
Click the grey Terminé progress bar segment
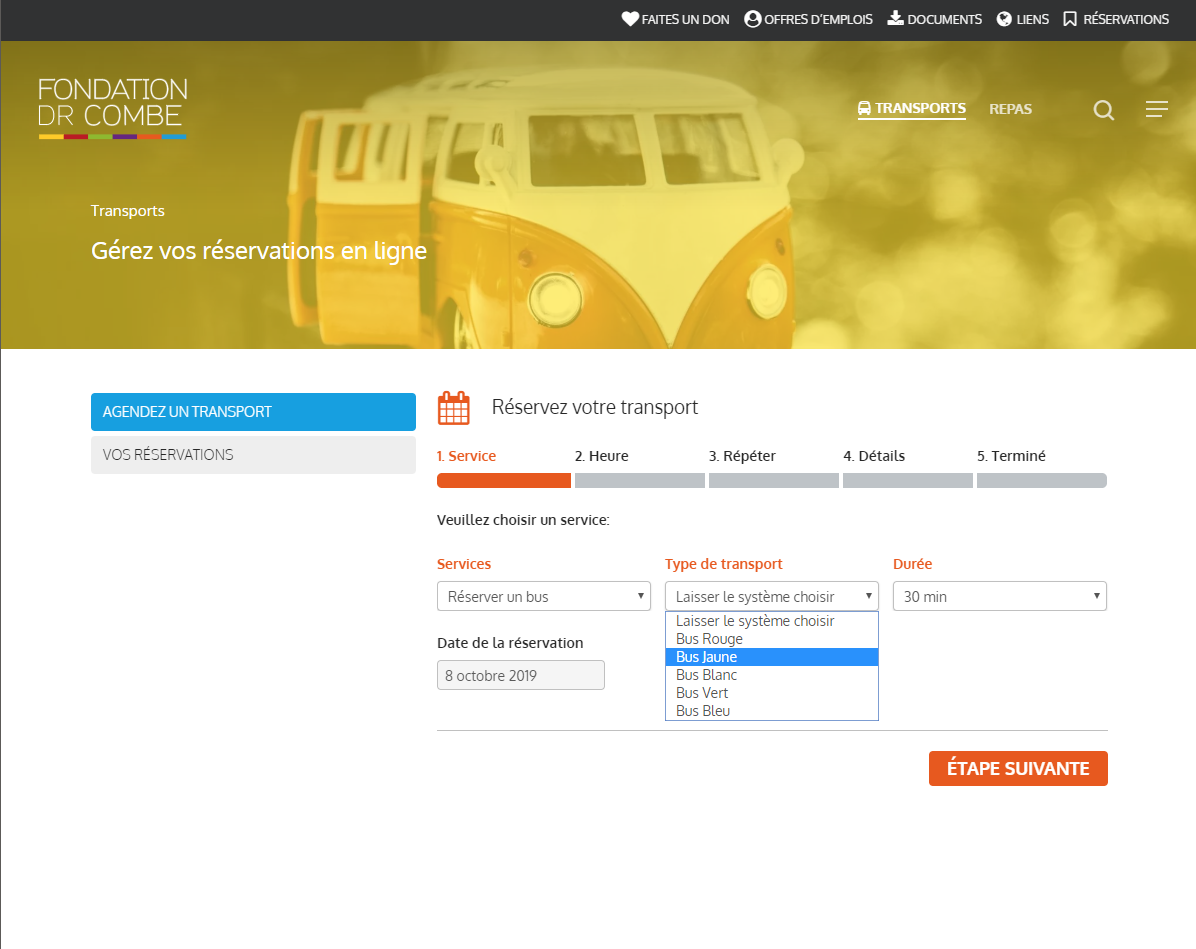tap(1042, 481)
